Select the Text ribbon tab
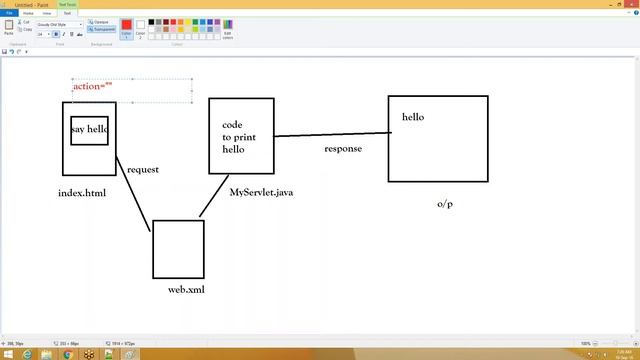This screenshot has width=640, height=360. (x=67, y=13)
